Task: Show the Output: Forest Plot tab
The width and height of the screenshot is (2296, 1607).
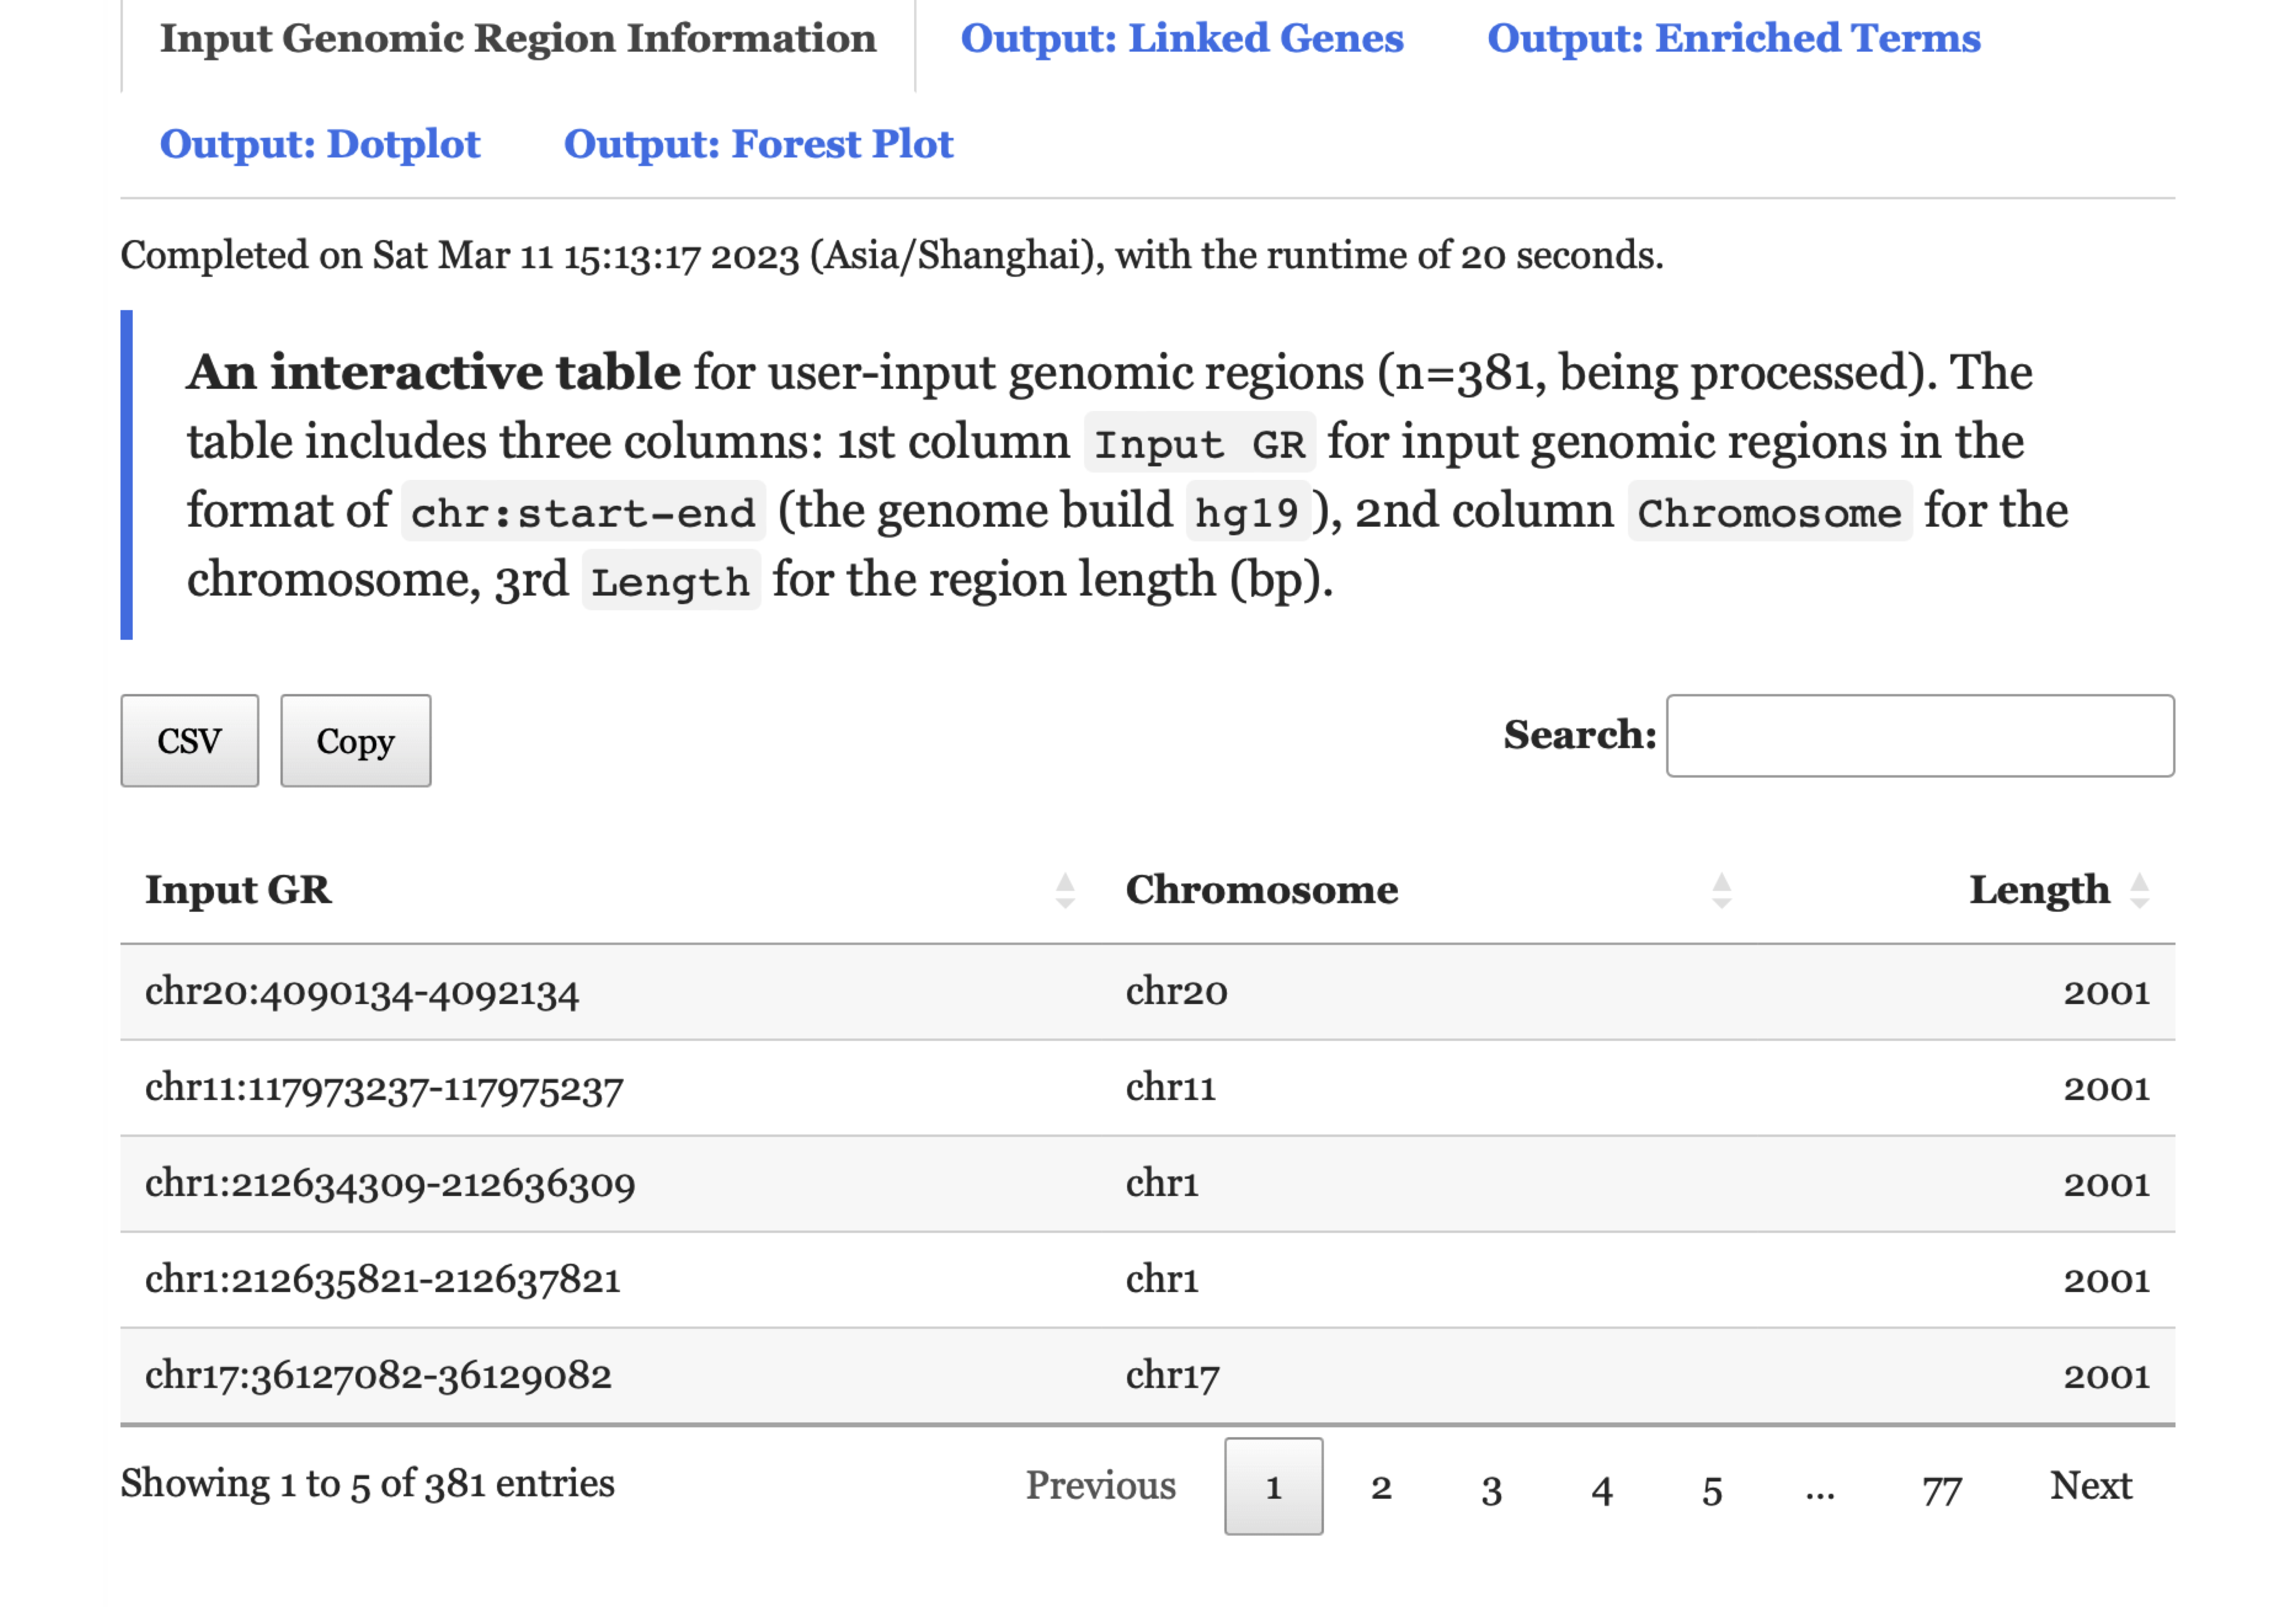Action: 758,144
